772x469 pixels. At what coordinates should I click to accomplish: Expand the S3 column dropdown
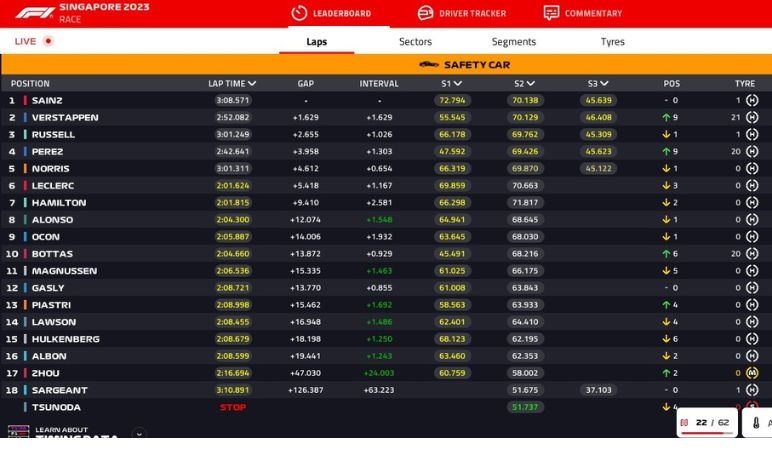pyautogui.click(x=606, y=84)
